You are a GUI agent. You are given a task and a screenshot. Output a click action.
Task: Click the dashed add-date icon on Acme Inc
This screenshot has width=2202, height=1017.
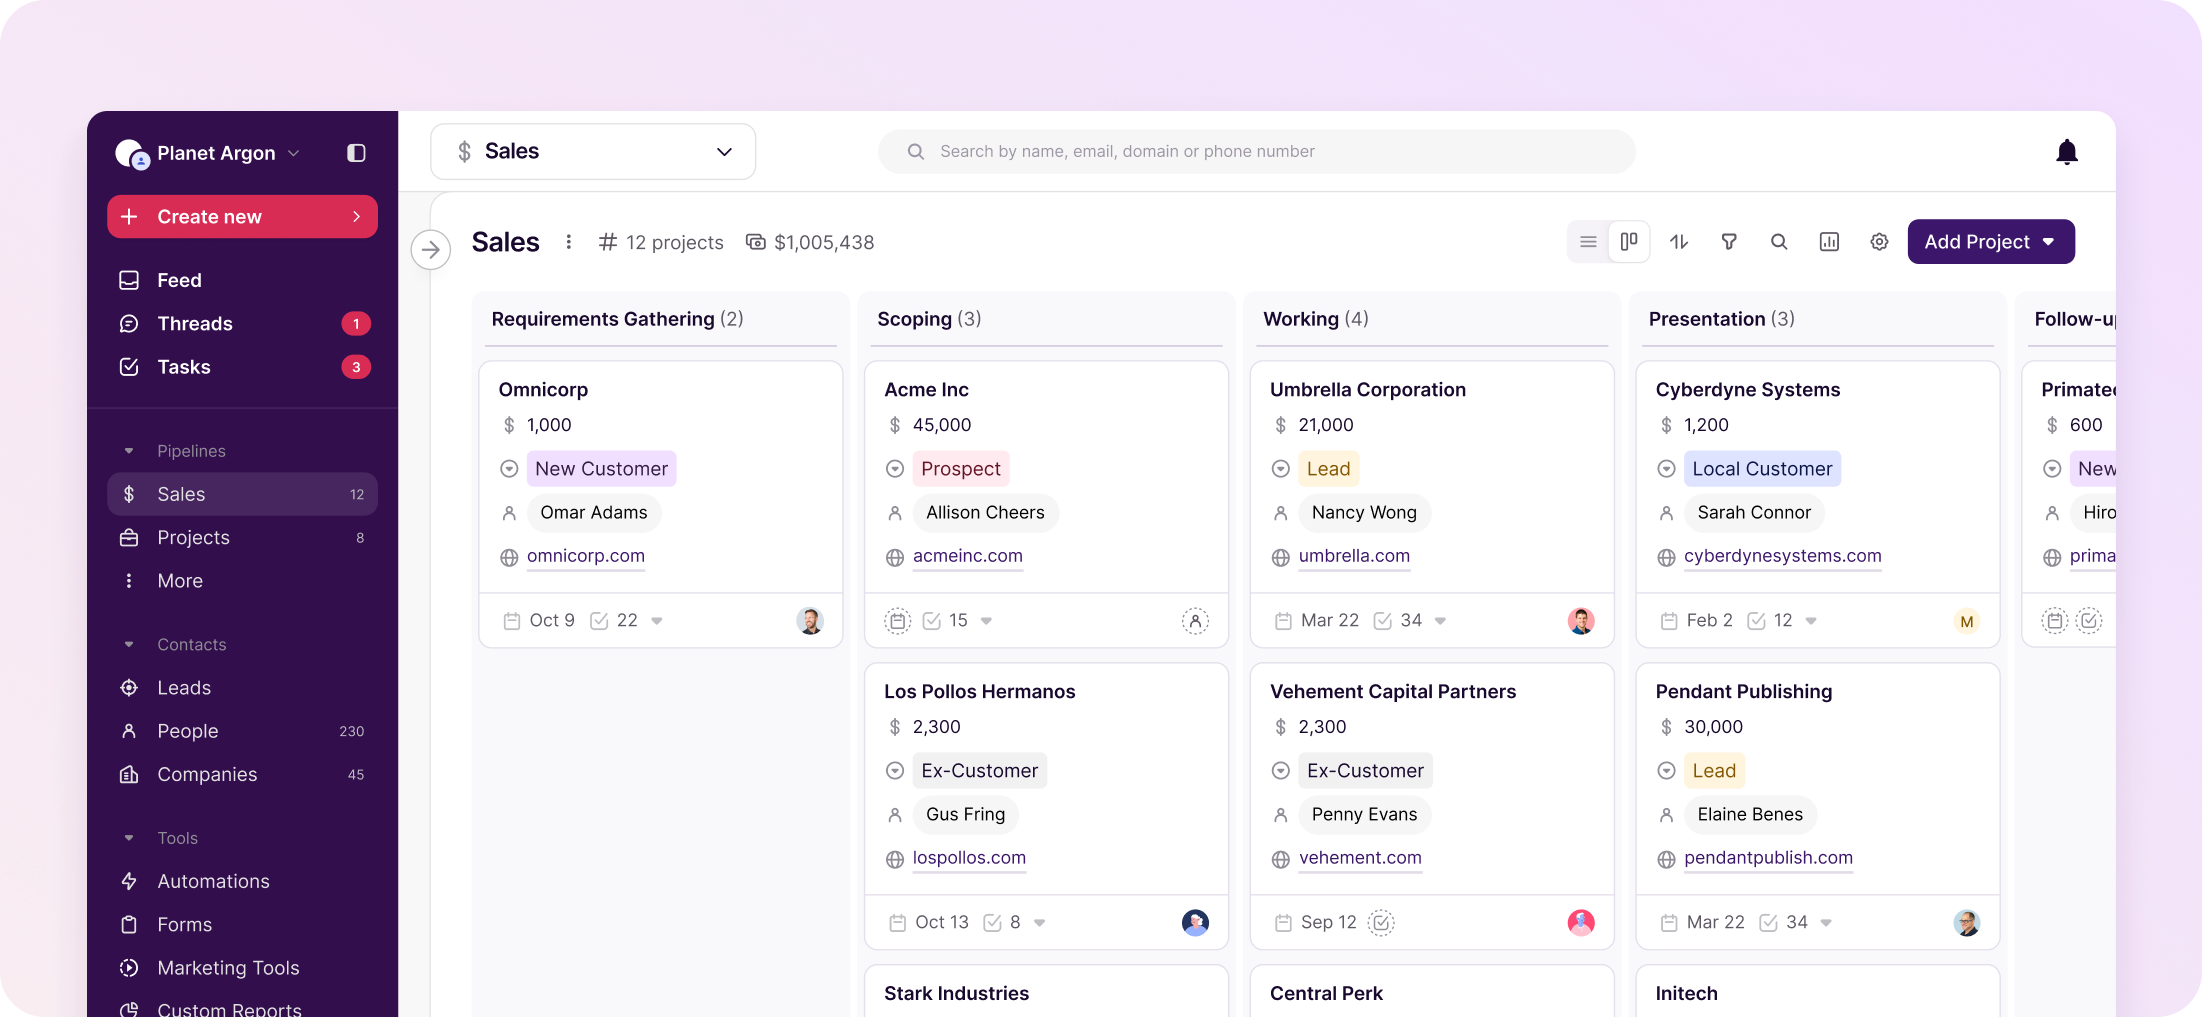(x=898, y=621)
